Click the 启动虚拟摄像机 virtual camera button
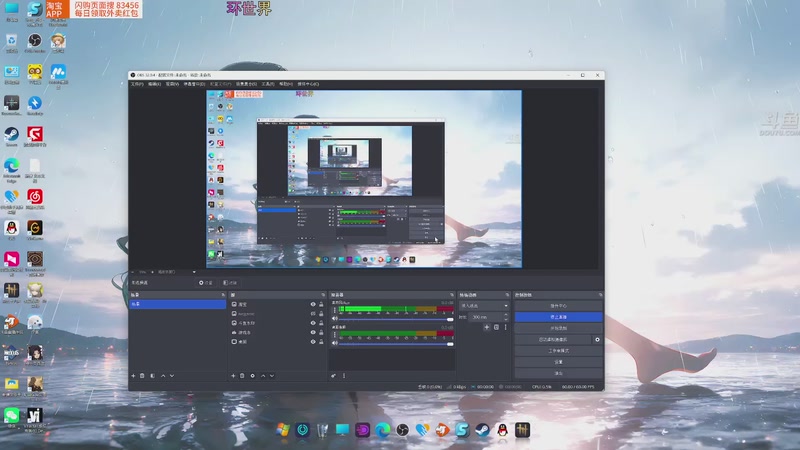Screen dimensions: 800x450 (x=553, y=339)
